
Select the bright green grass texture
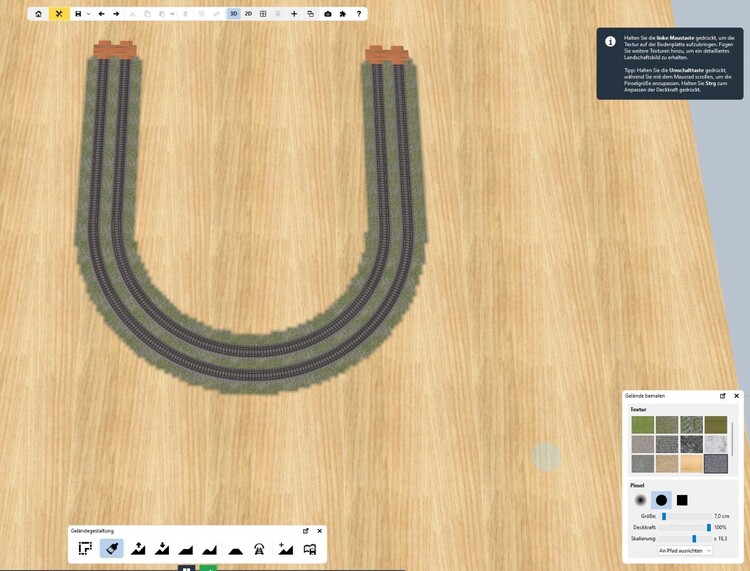[642, 425]
